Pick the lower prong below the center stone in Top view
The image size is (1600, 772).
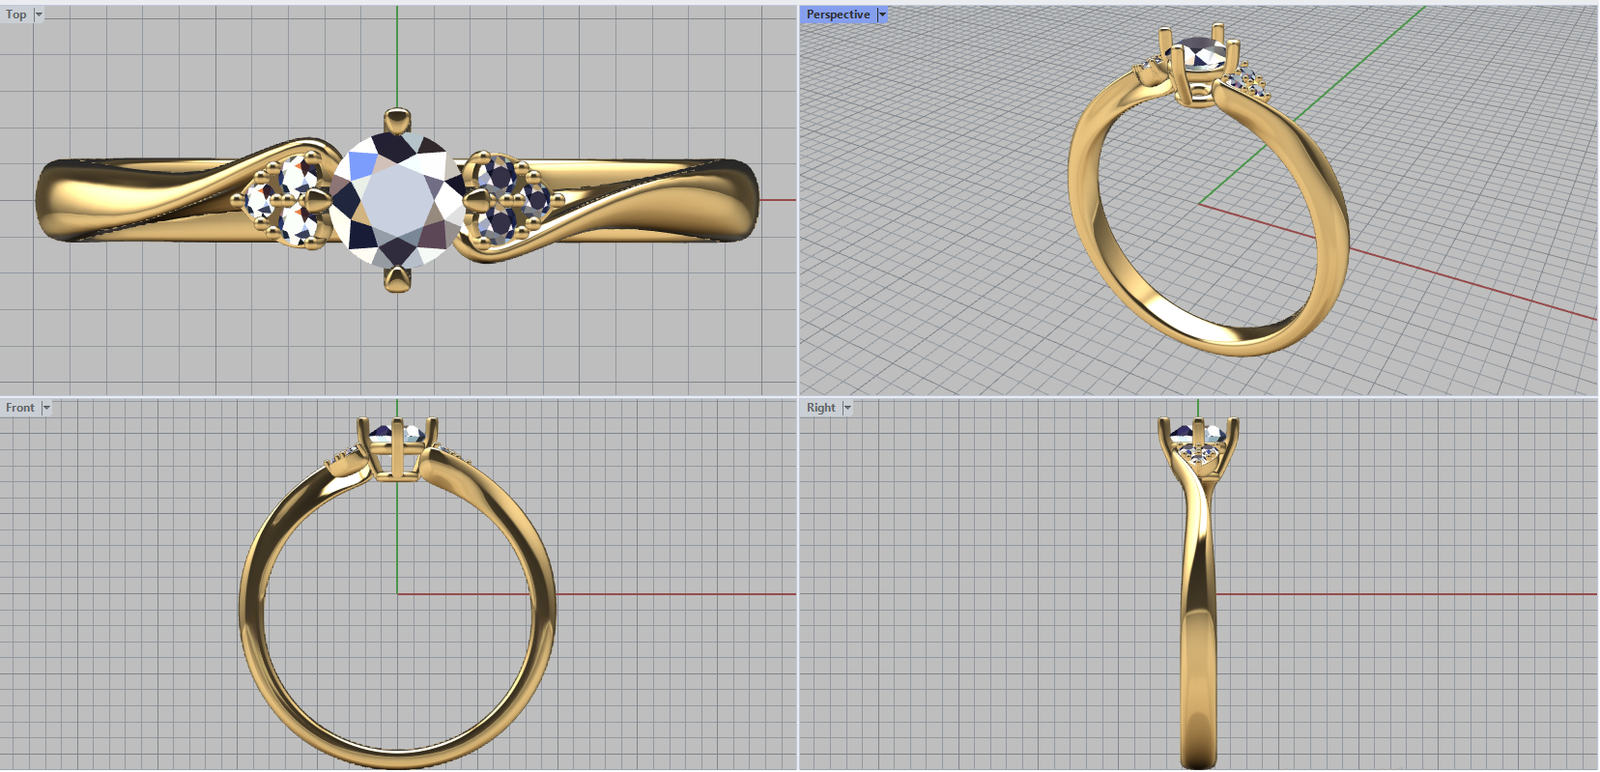click(x=397, y=278)
